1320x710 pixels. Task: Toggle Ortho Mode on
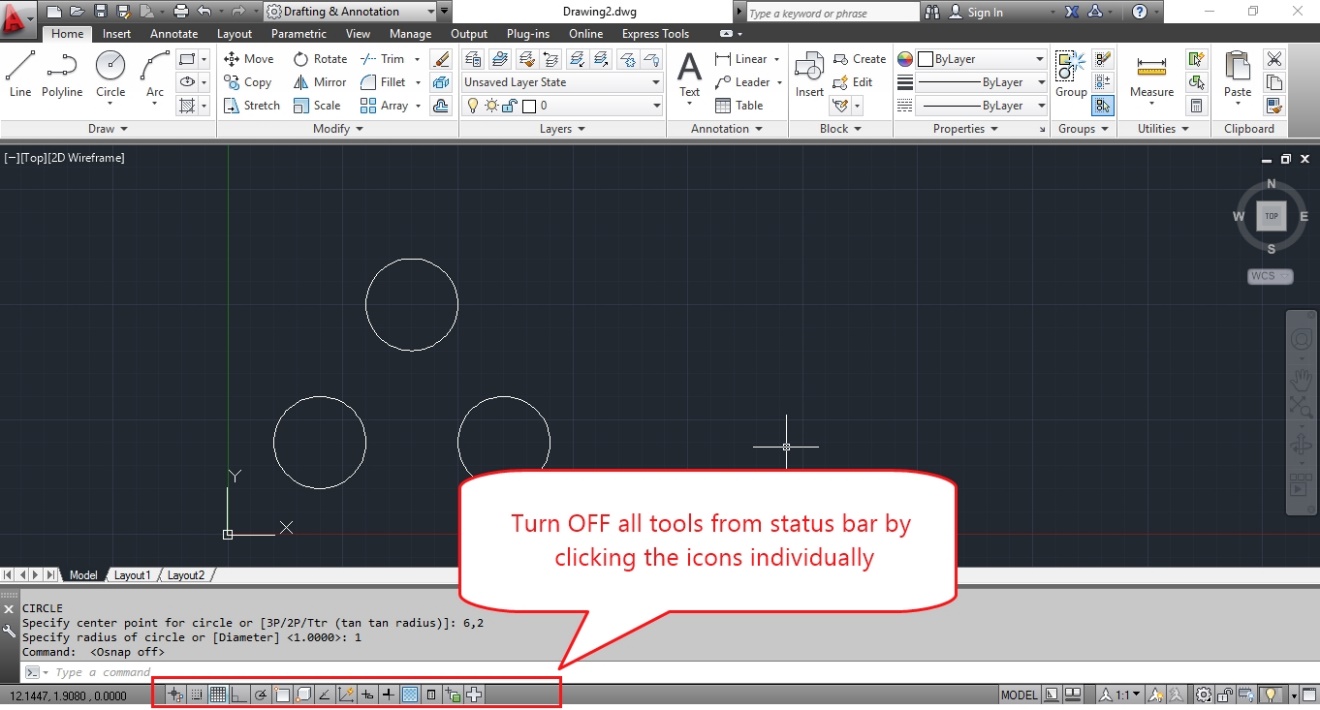point(239,693)
